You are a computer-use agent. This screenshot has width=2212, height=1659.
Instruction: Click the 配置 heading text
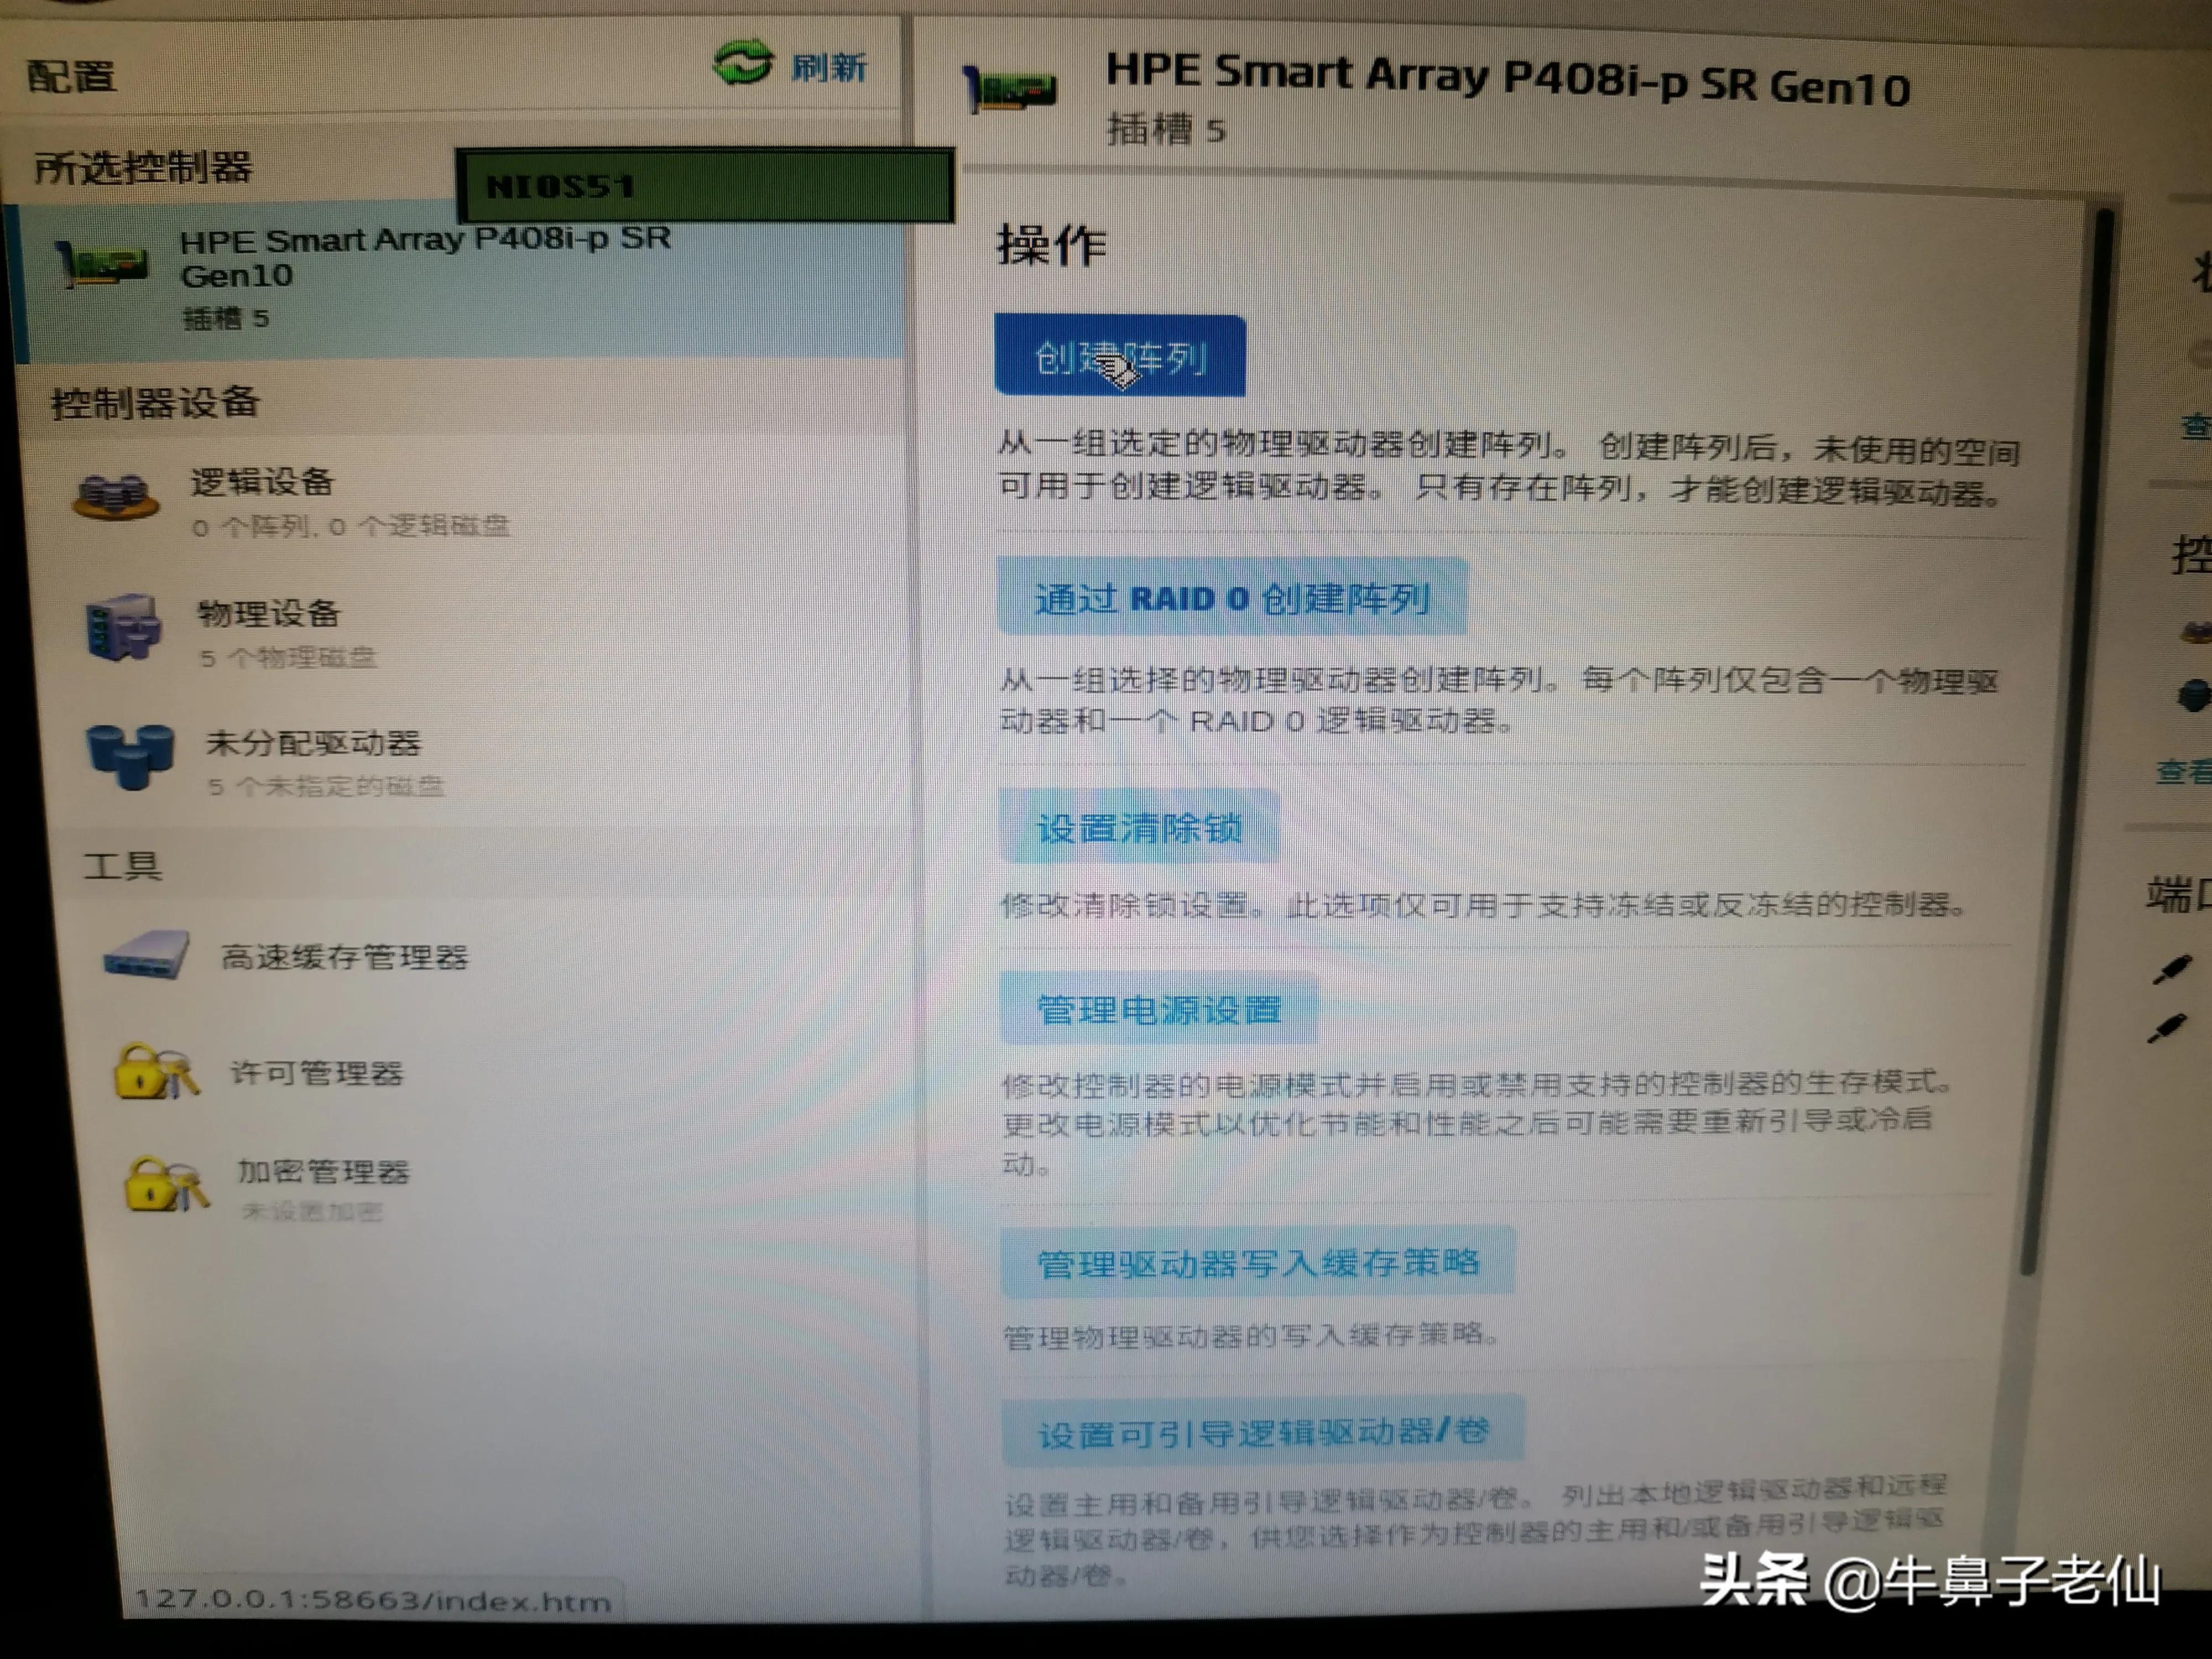pos(72,76)
